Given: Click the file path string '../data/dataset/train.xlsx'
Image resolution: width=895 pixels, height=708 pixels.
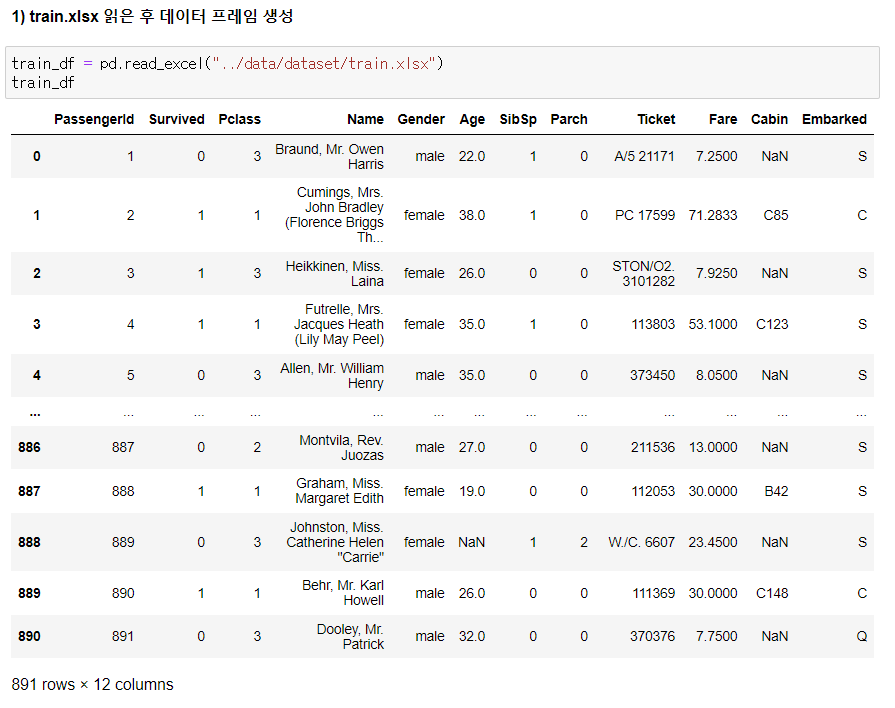Looking at the screenshot, I should [x=325, y=63].
